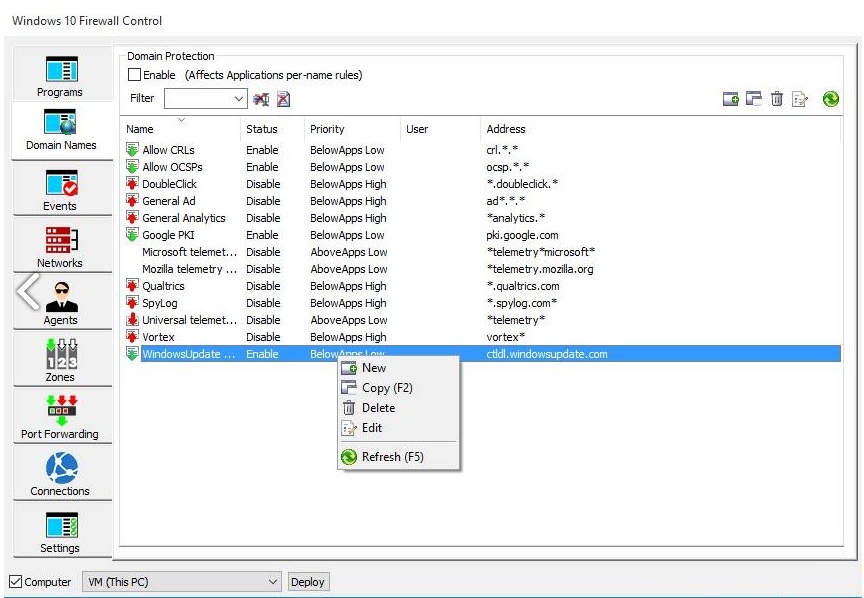Click BelowApps High priority of General Ad

[348, 201]
